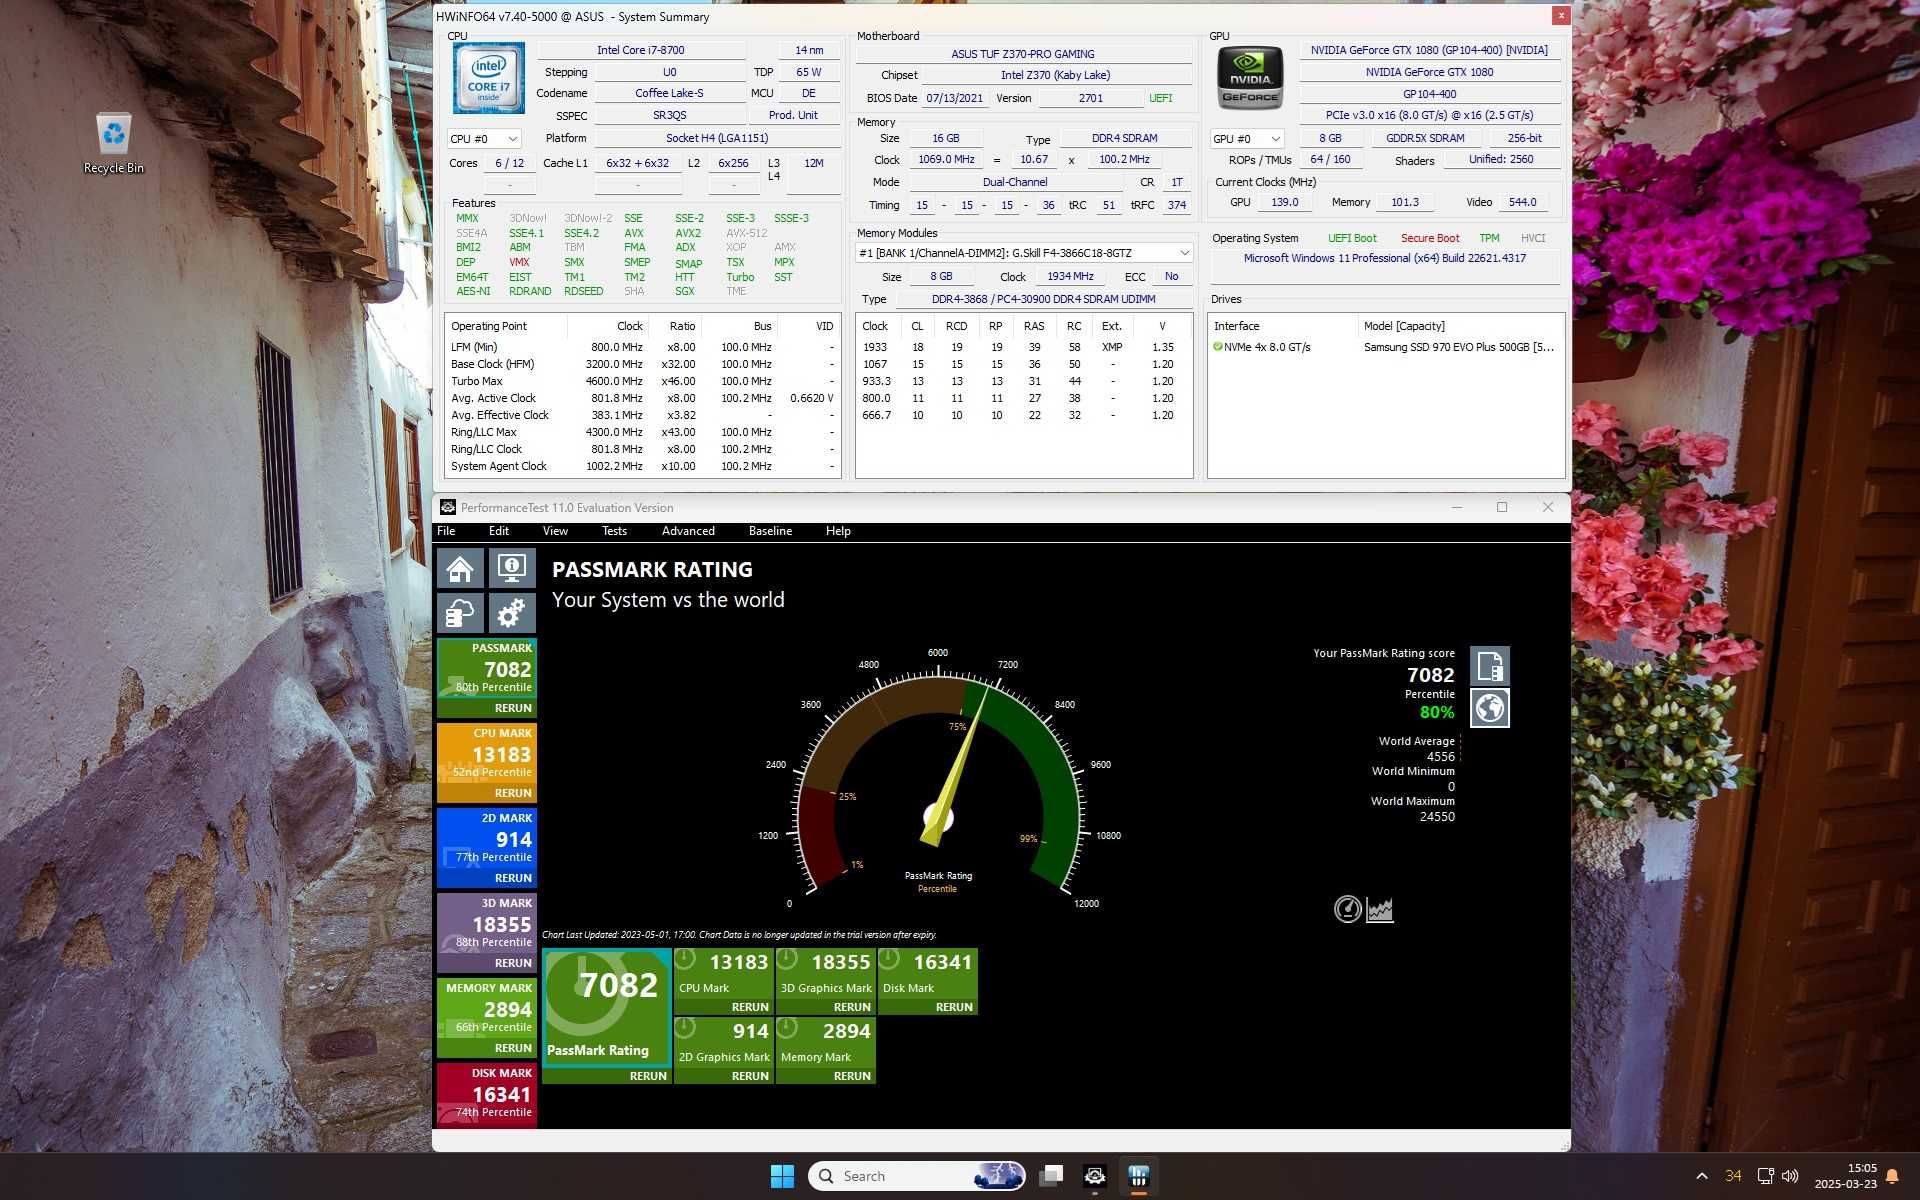Image resolution: width=1920 pixels, height=1200 pixels.
Task: Open the Recycle Bin desktop icon
Action: click(114, 143)
